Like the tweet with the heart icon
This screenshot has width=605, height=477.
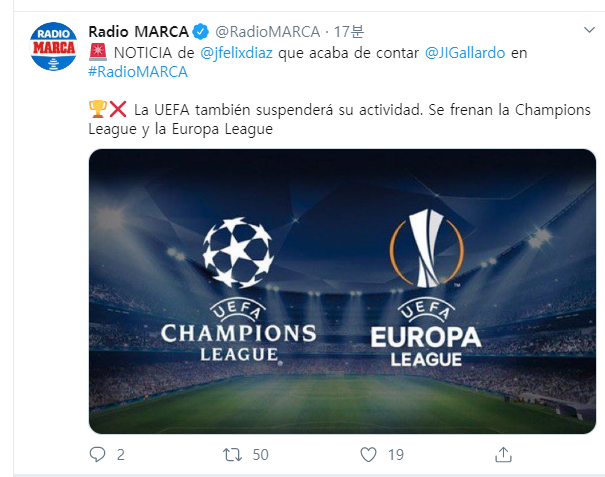click(x=368, y=454)
